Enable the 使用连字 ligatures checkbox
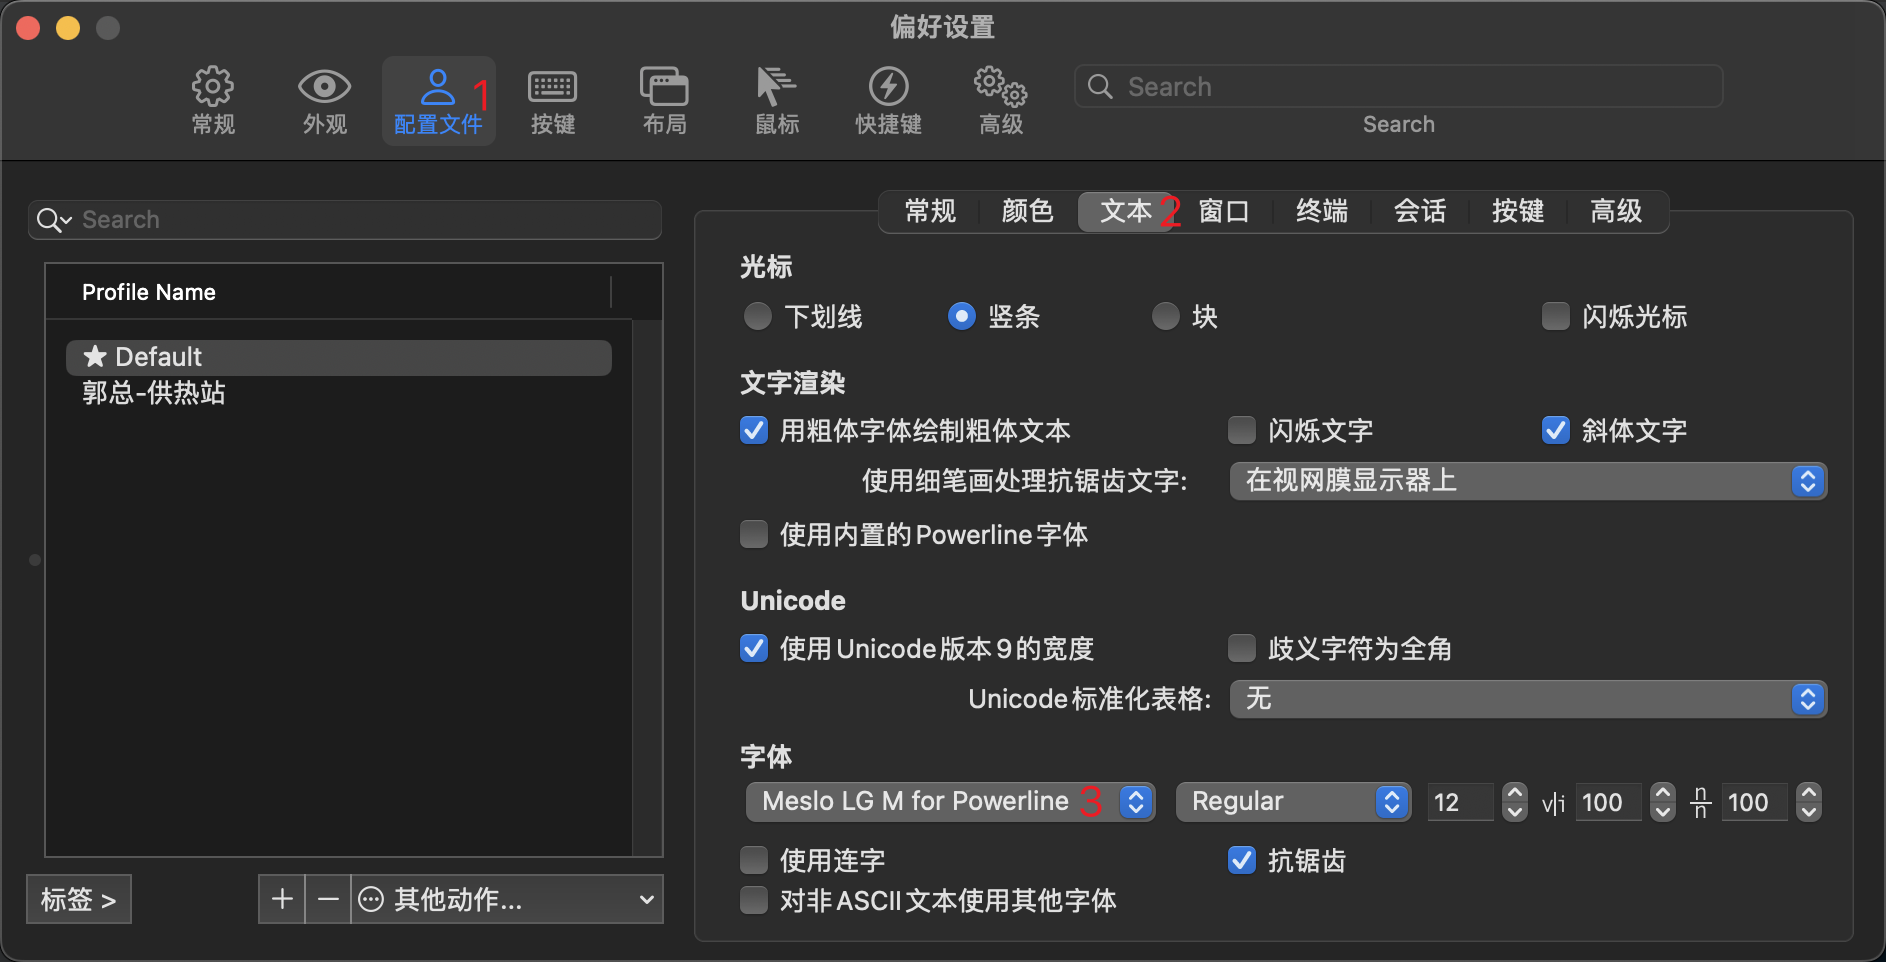The image size is (1886, 962). click(x=754, y=860)
